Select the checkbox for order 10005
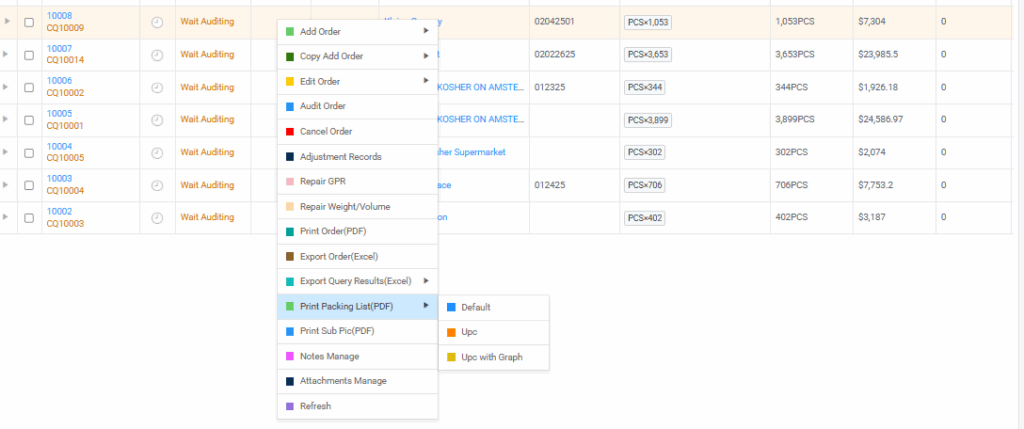This screenshot has height=429, width=1024. 29,120
